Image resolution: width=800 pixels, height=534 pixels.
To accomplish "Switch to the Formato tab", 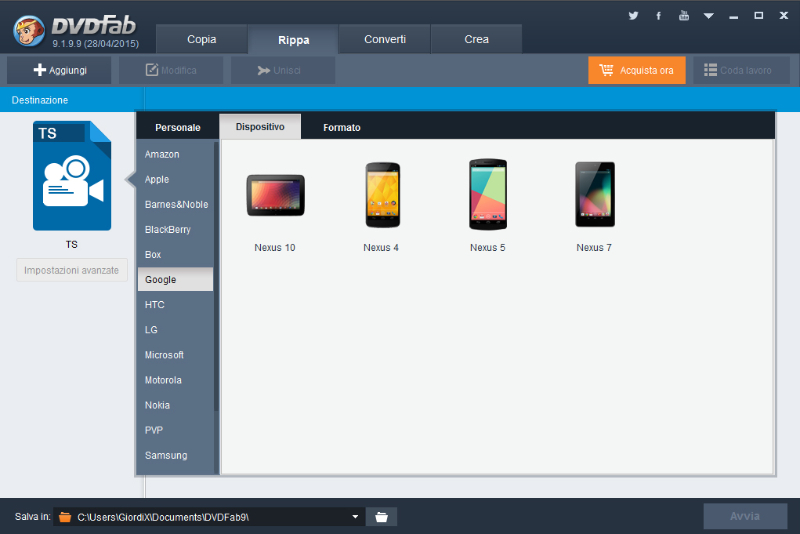I will click(x=342, y=127).
